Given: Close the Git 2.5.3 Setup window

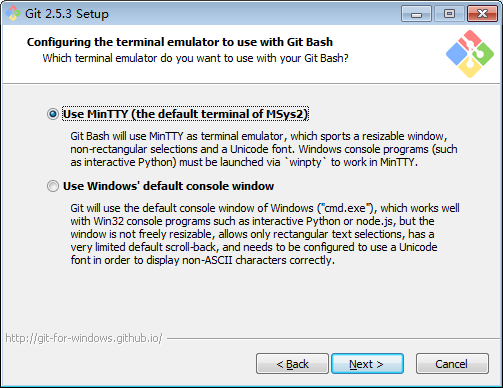Looking at the screenshot, I should pos(482,14).
